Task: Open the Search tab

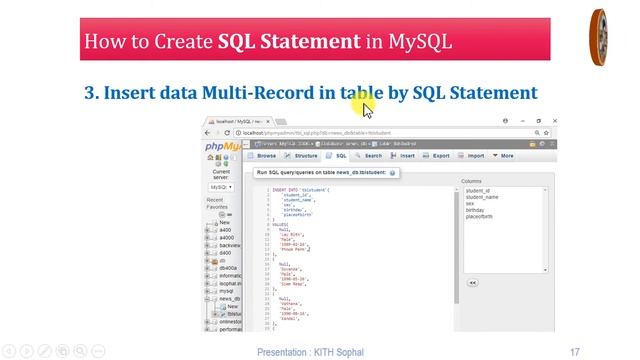Action: point(368,156)
